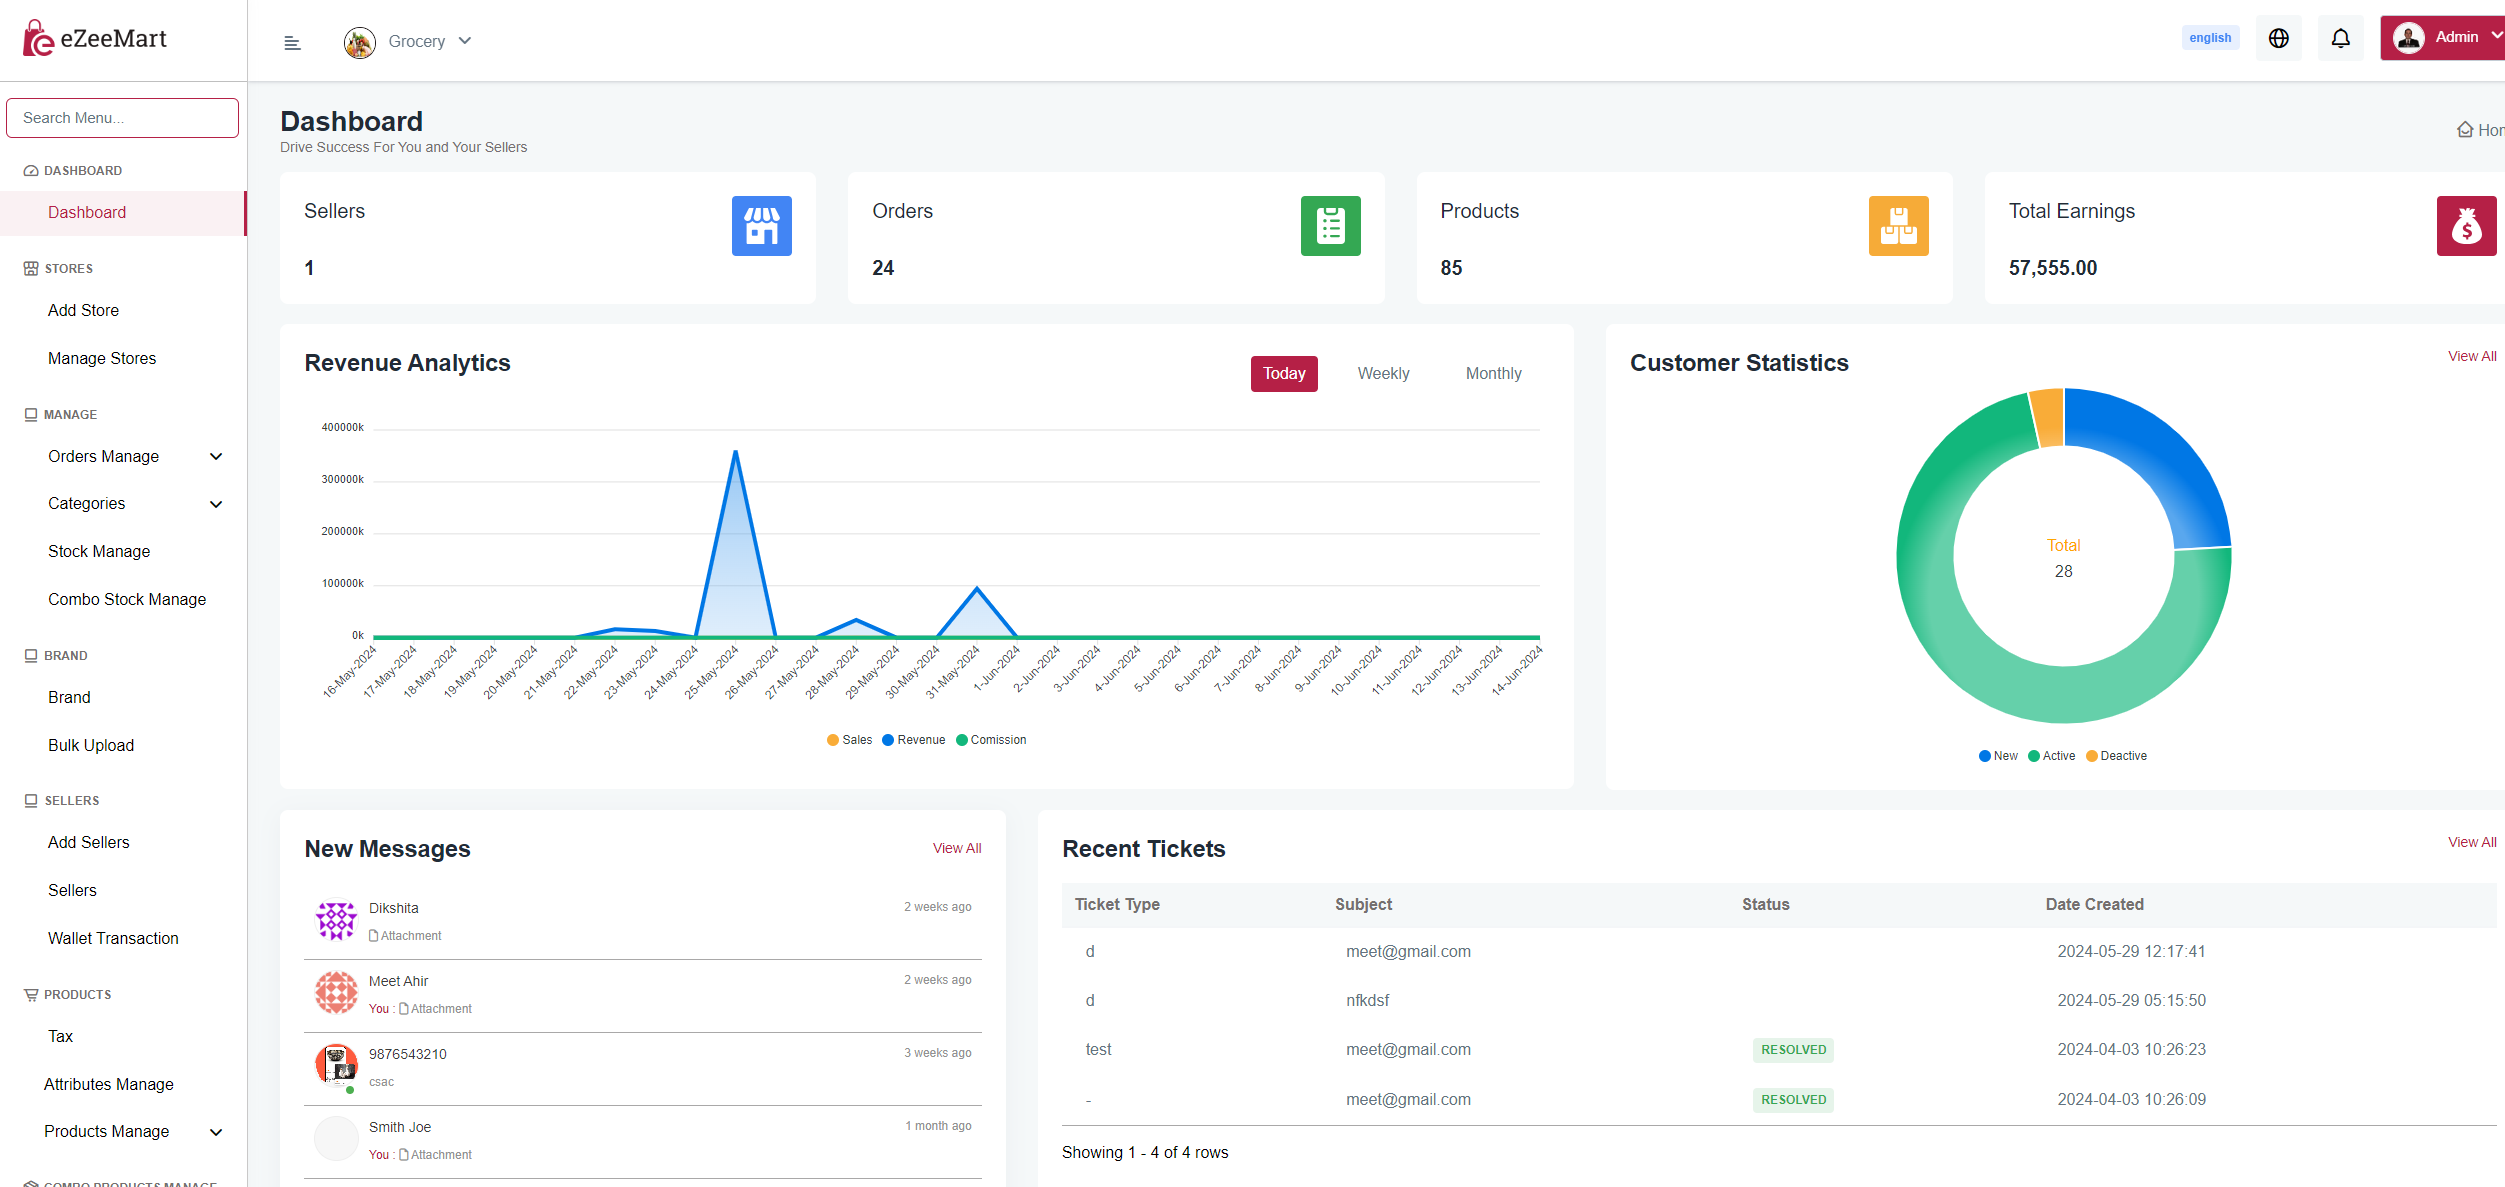This screenshot has height=1187, width=2505.
Task: Open the notifications bell
Action: 2340,38
